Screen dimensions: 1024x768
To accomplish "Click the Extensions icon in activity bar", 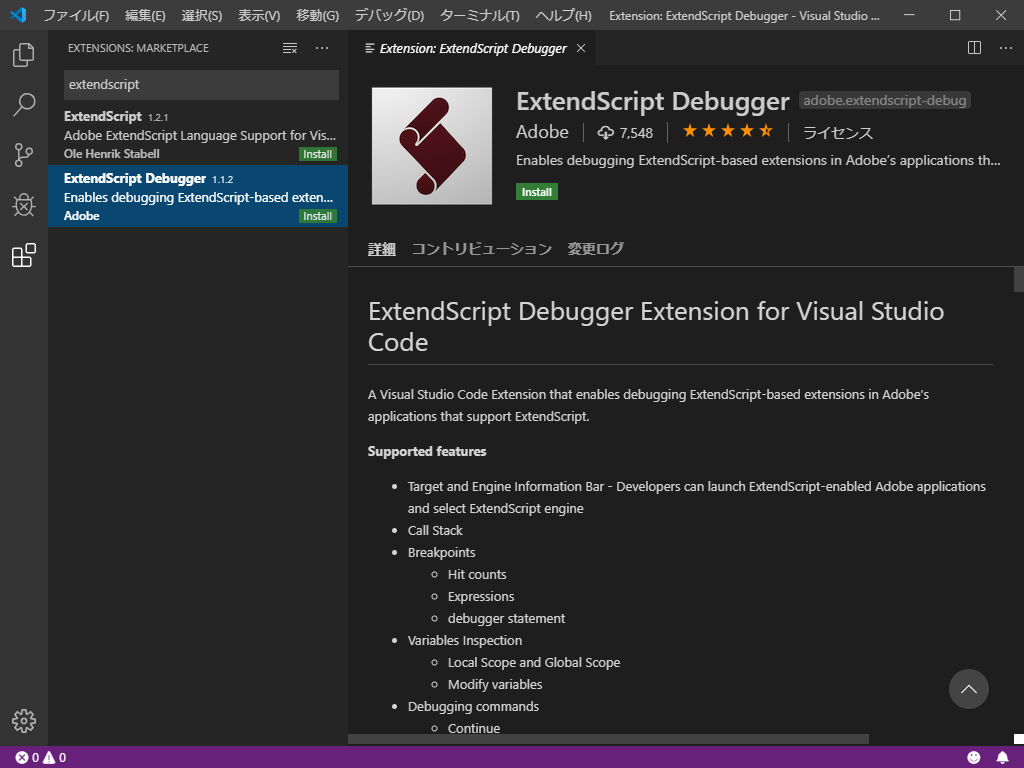I will [x=24, y=256].
